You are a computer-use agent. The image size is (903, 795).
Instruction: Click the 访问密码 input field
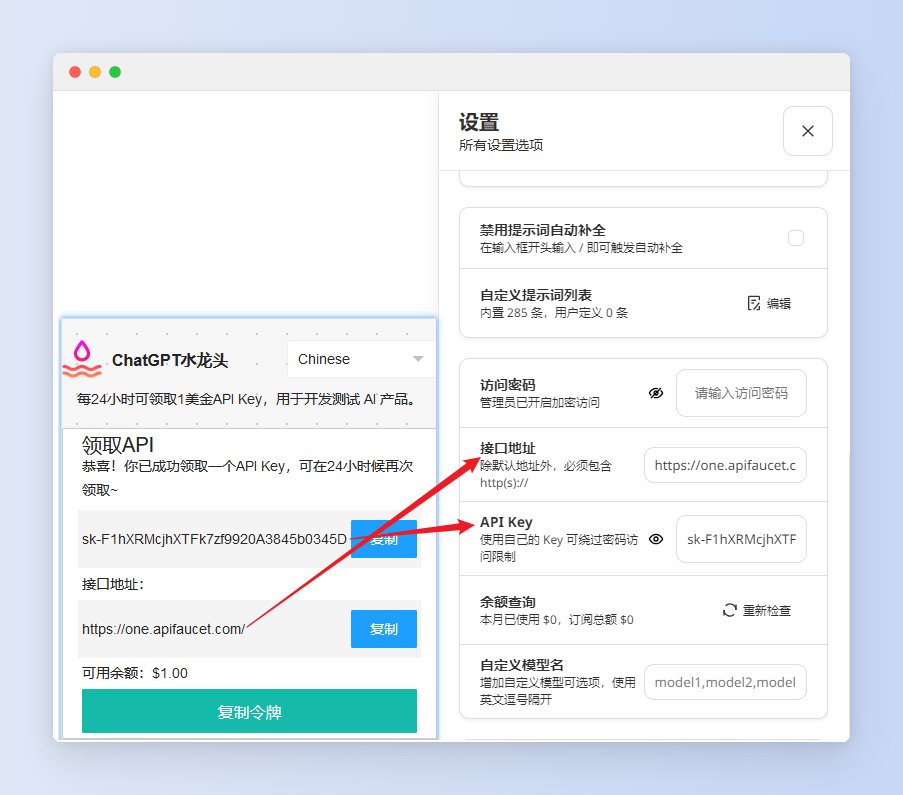741,393
